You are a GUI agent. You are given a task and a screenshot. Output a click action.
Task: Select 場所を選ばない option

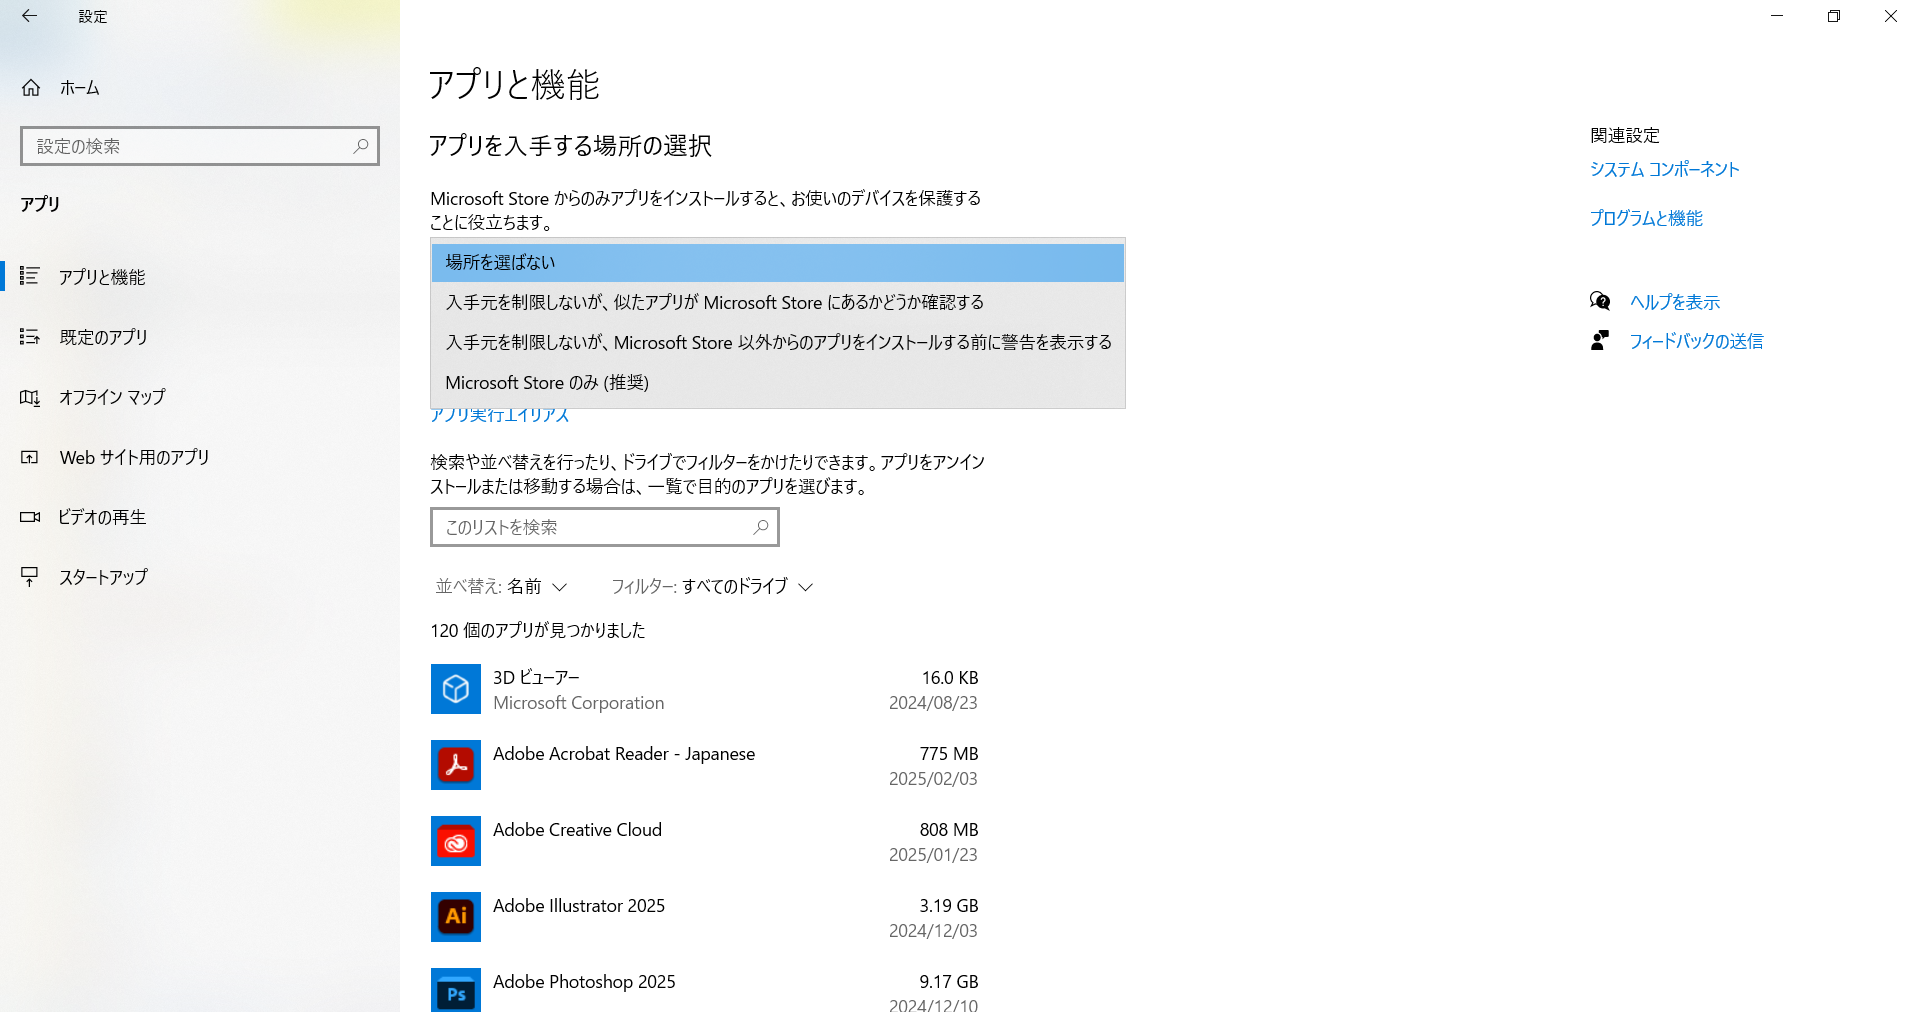778,262
